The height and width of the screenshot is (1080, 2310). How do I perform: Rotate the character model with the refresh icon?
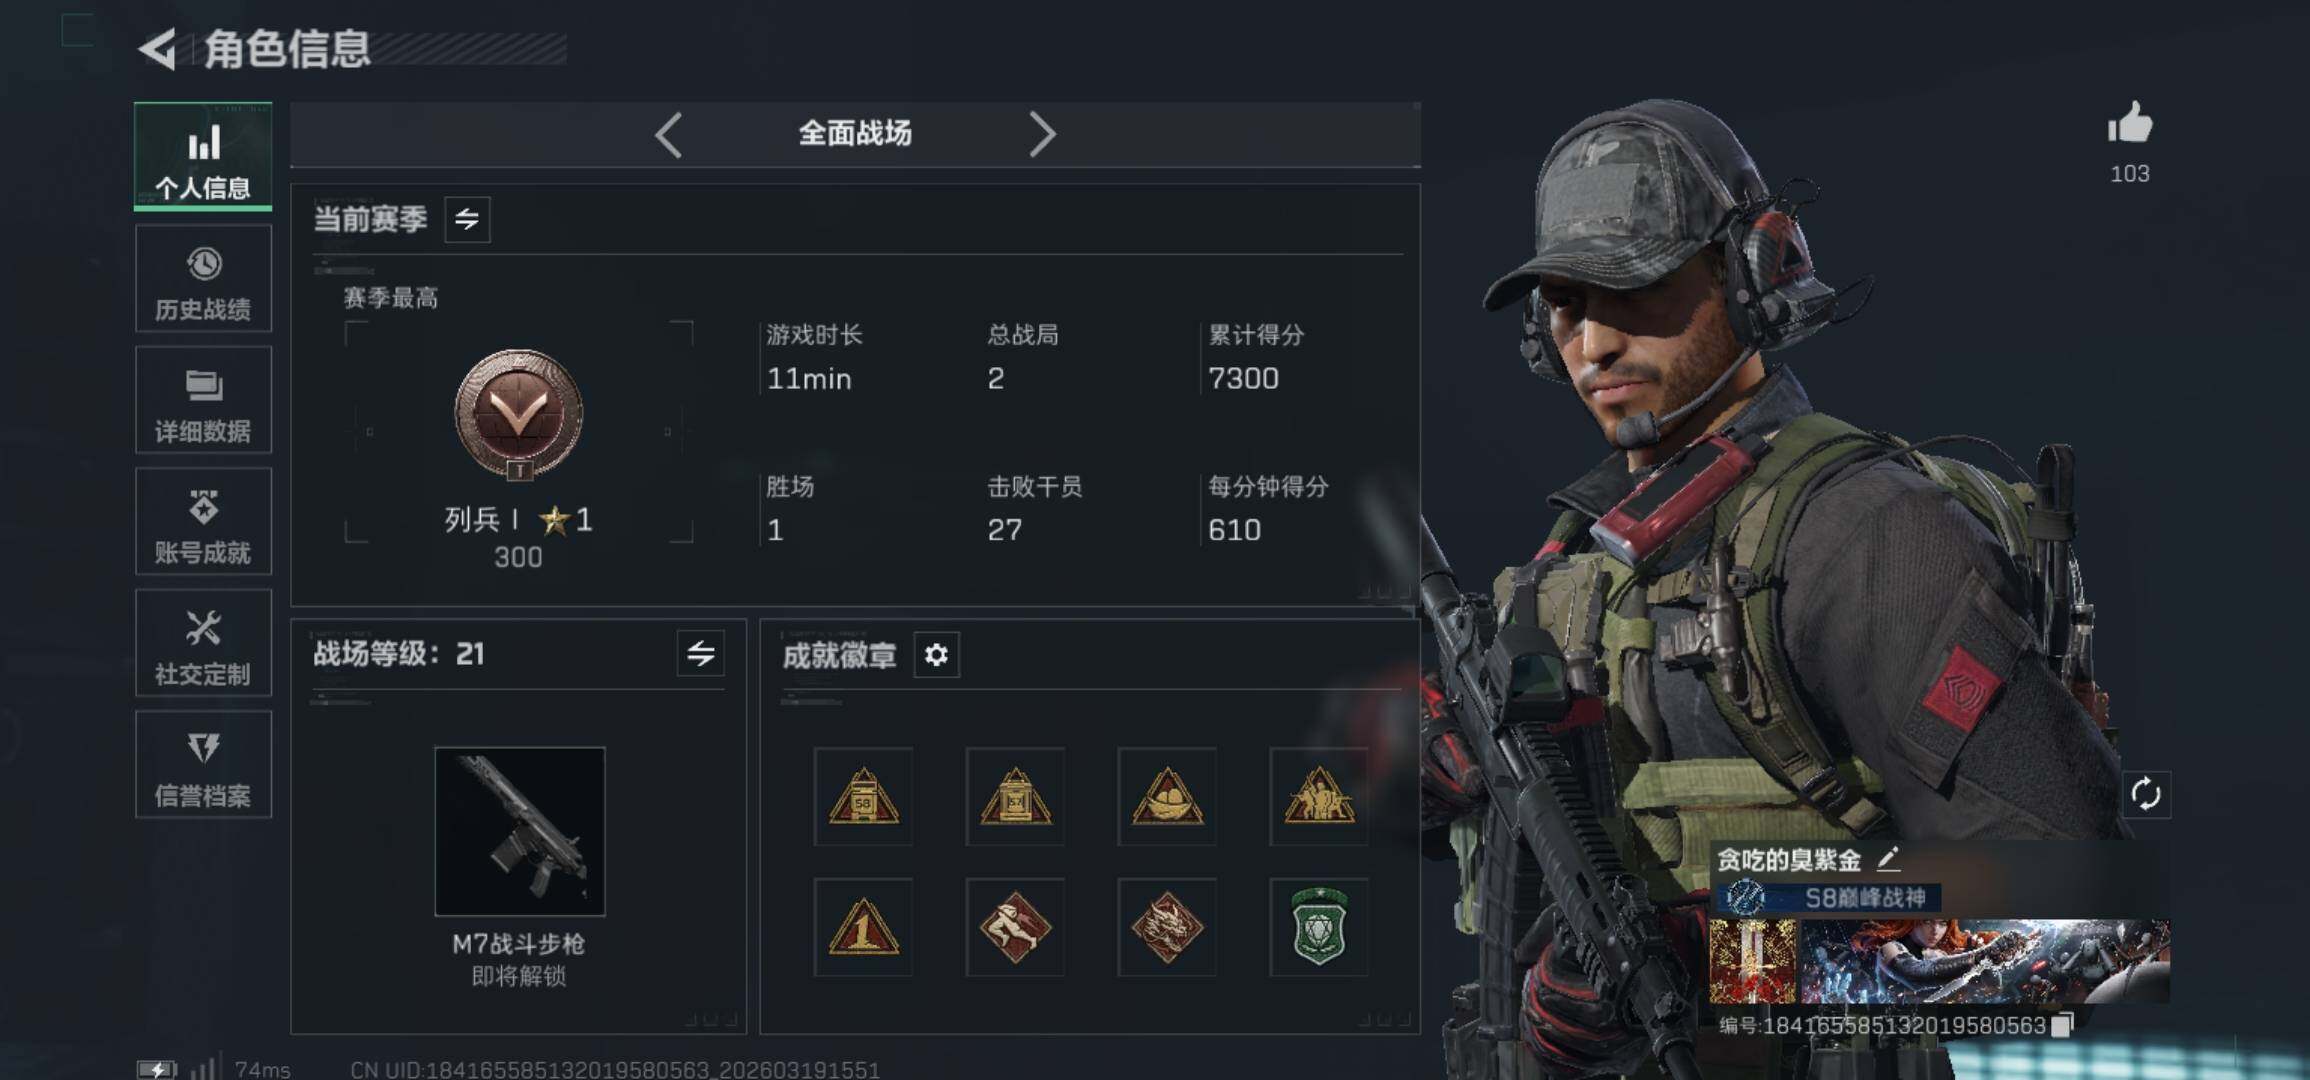pos(2146,795)
